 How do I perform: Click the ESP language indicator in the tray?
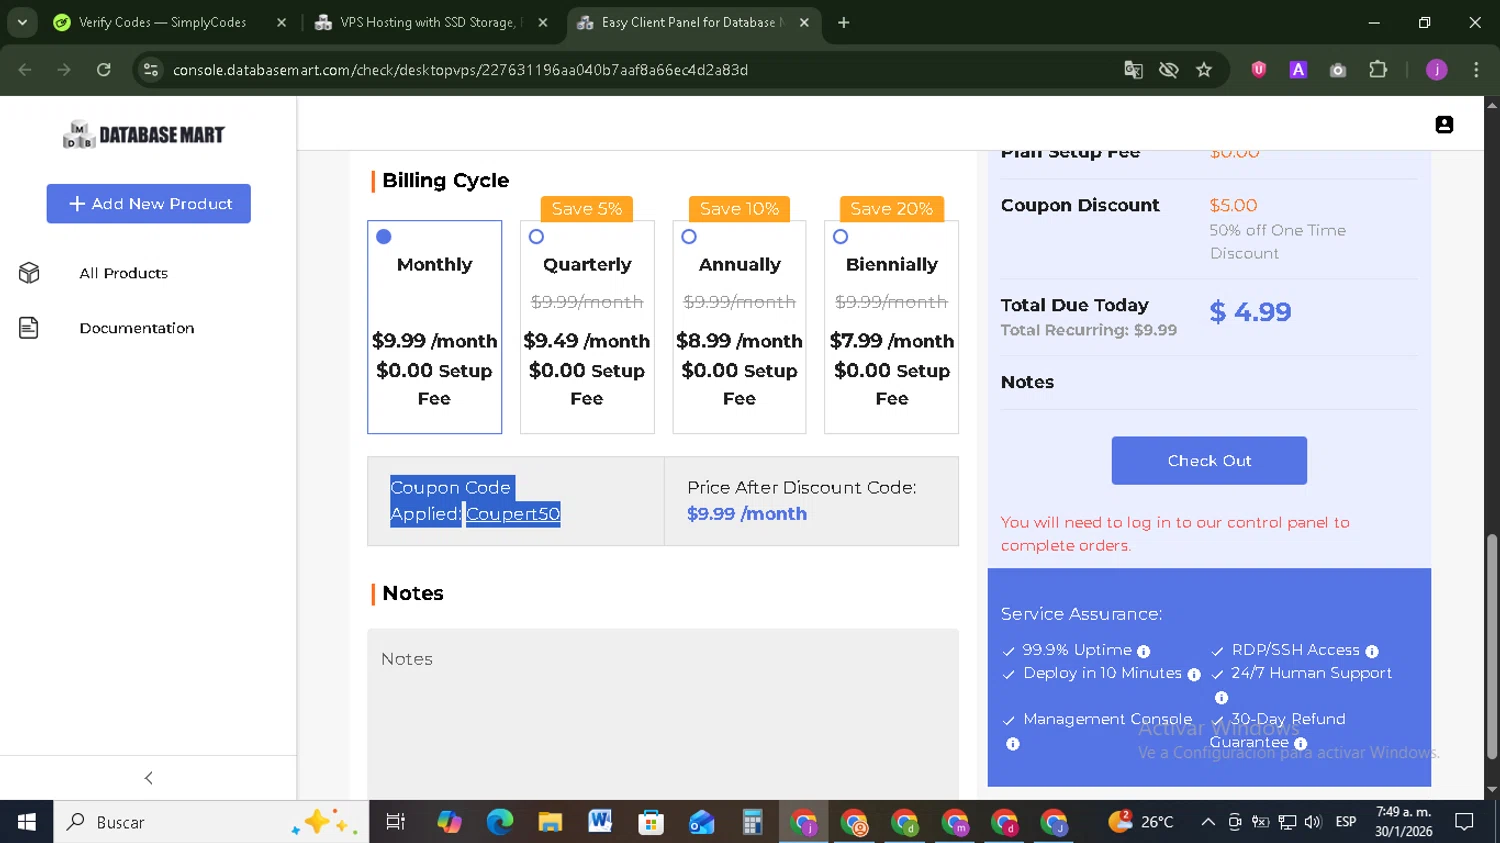(1346, 822)
